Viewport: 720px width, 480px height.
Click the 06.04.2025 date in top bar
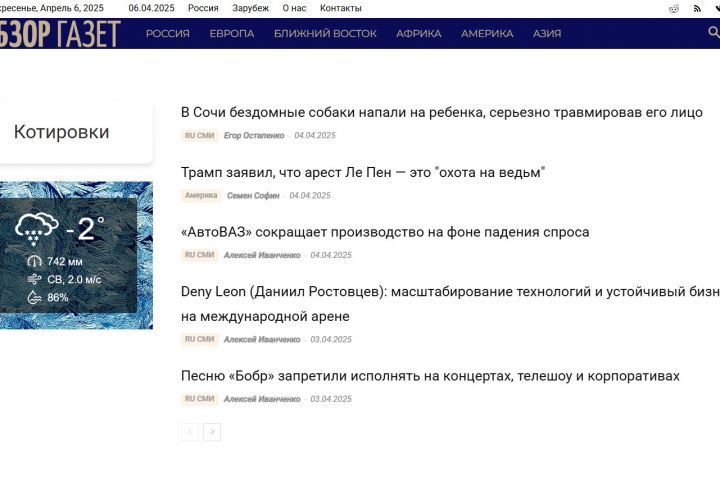pos(151,8)
